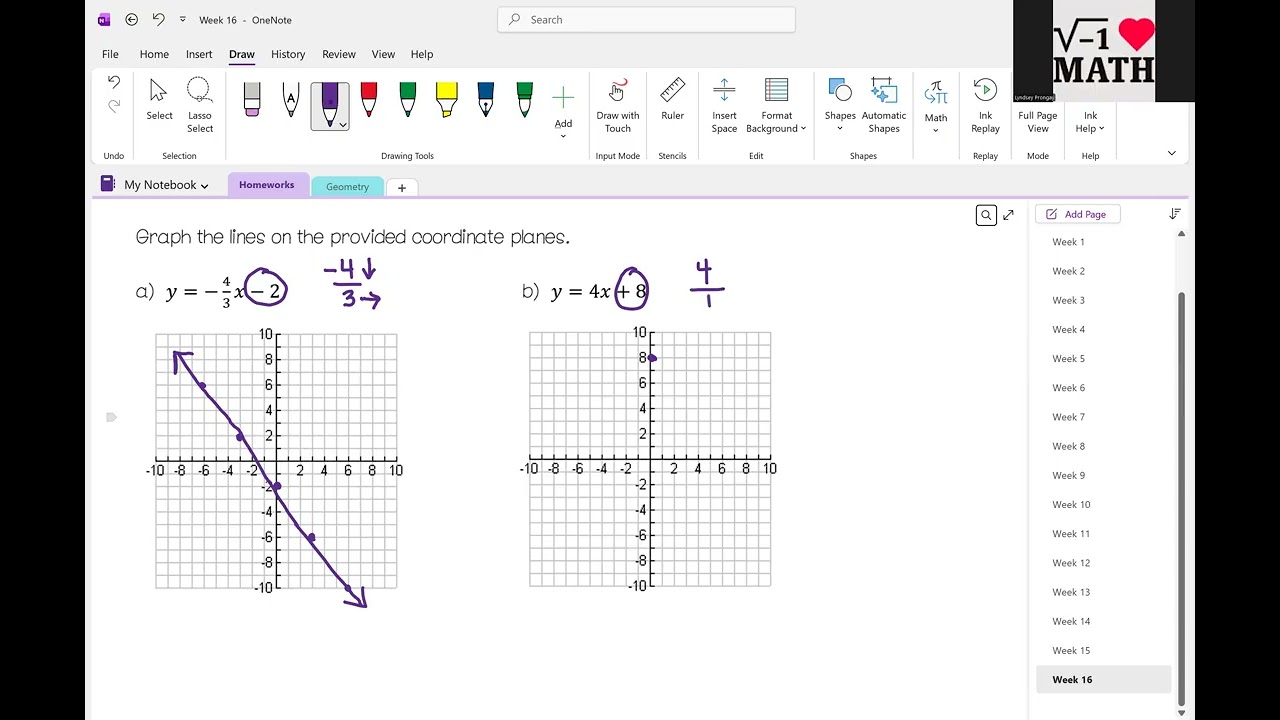Open the View tab
This screenshot has width=1280, height=720.
pyautogui.click(x=383, y=54)
